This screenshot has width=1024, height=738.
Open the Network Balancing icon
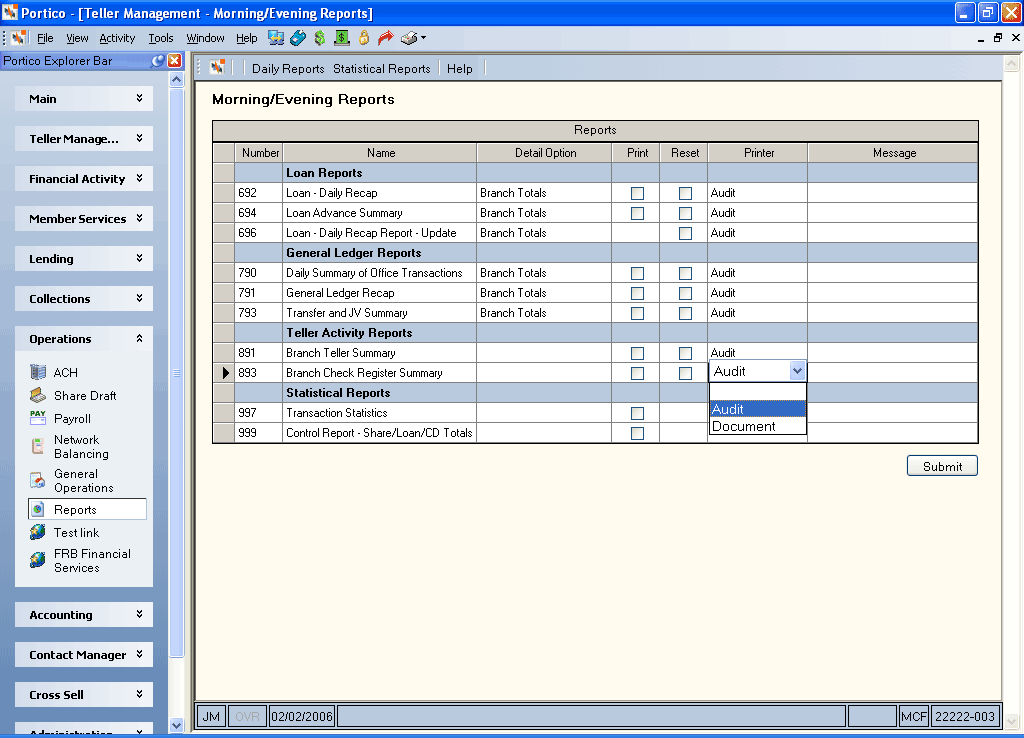coord(39,447)
